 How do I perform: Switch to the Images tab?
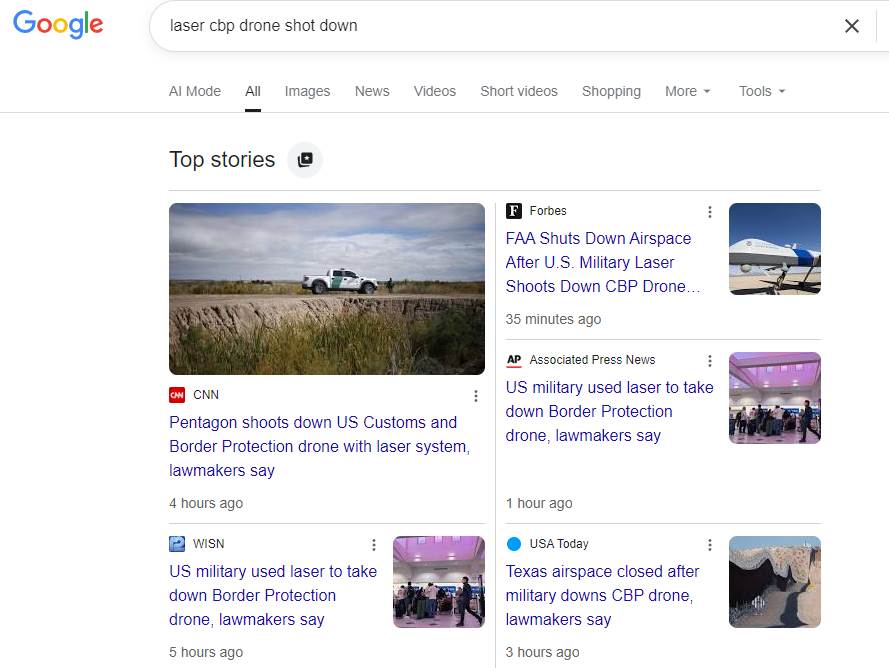coord(307,91)
